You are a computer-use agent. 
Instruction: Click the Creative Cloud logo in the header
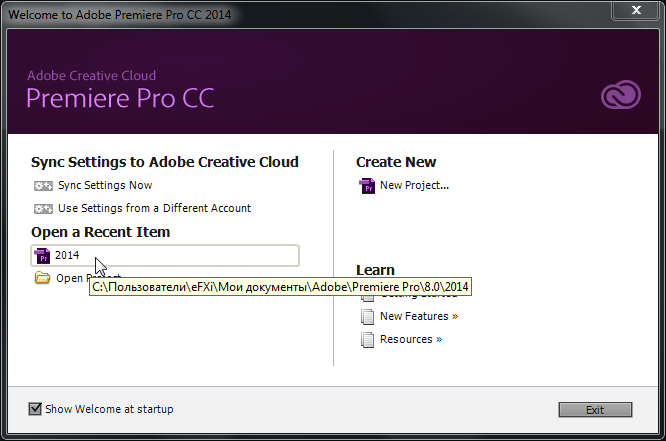tap(621, 95)
